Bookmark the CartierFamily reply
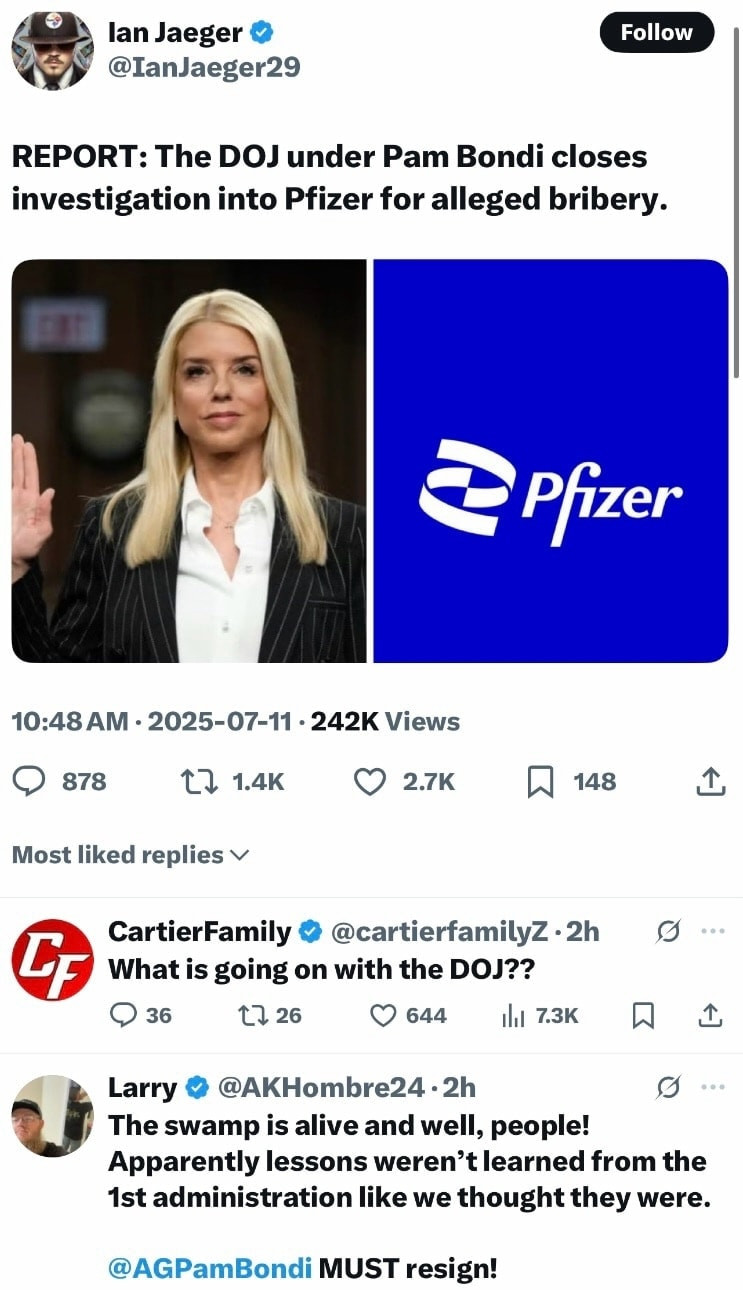The image size is (743, 1290). [x=645, y=1015]
